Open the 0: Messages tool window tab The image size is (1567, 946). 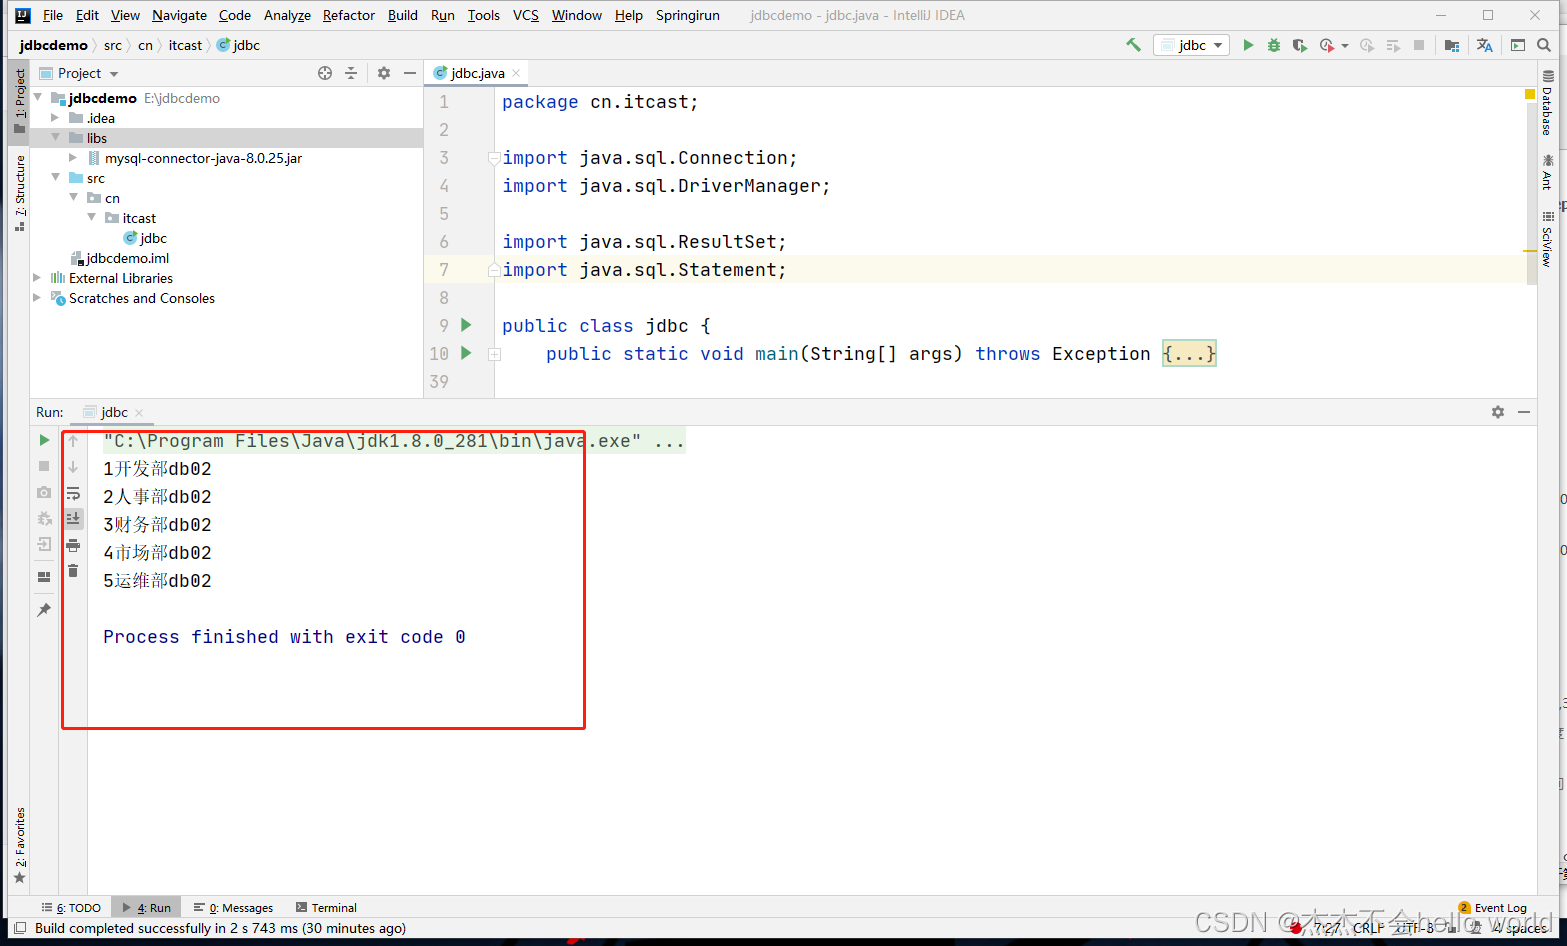point(234,908)
